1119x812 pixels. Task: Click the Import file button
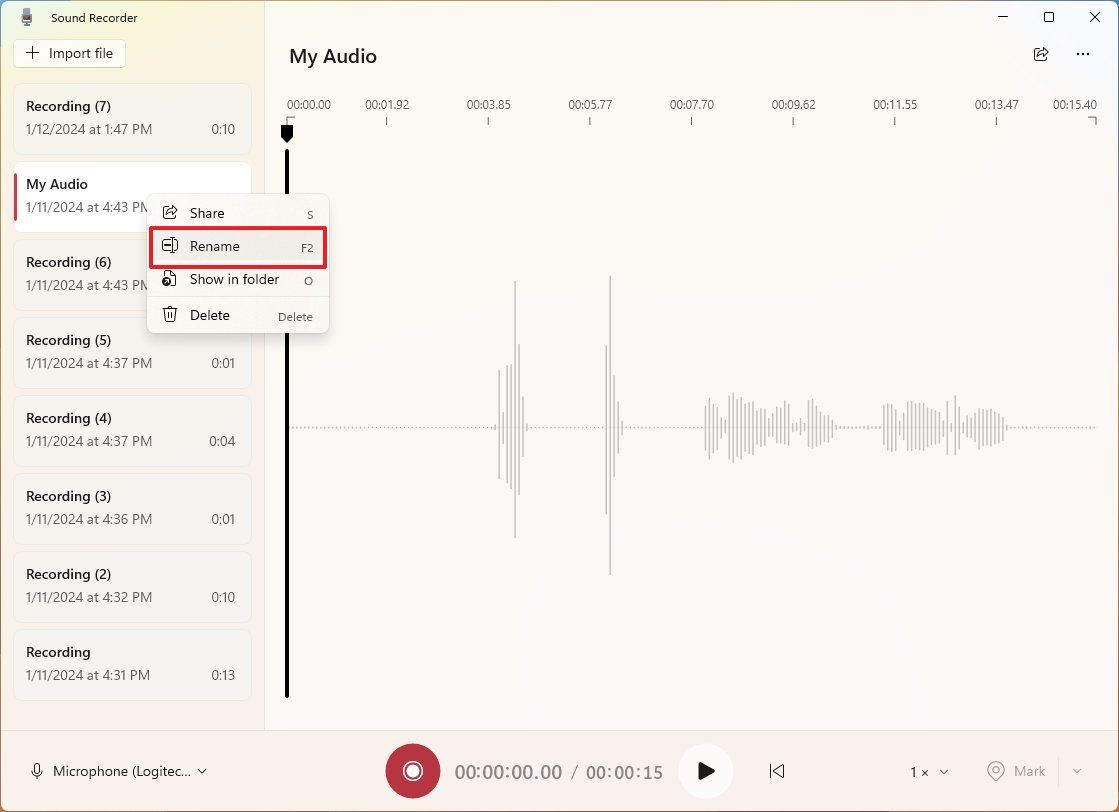69,53
